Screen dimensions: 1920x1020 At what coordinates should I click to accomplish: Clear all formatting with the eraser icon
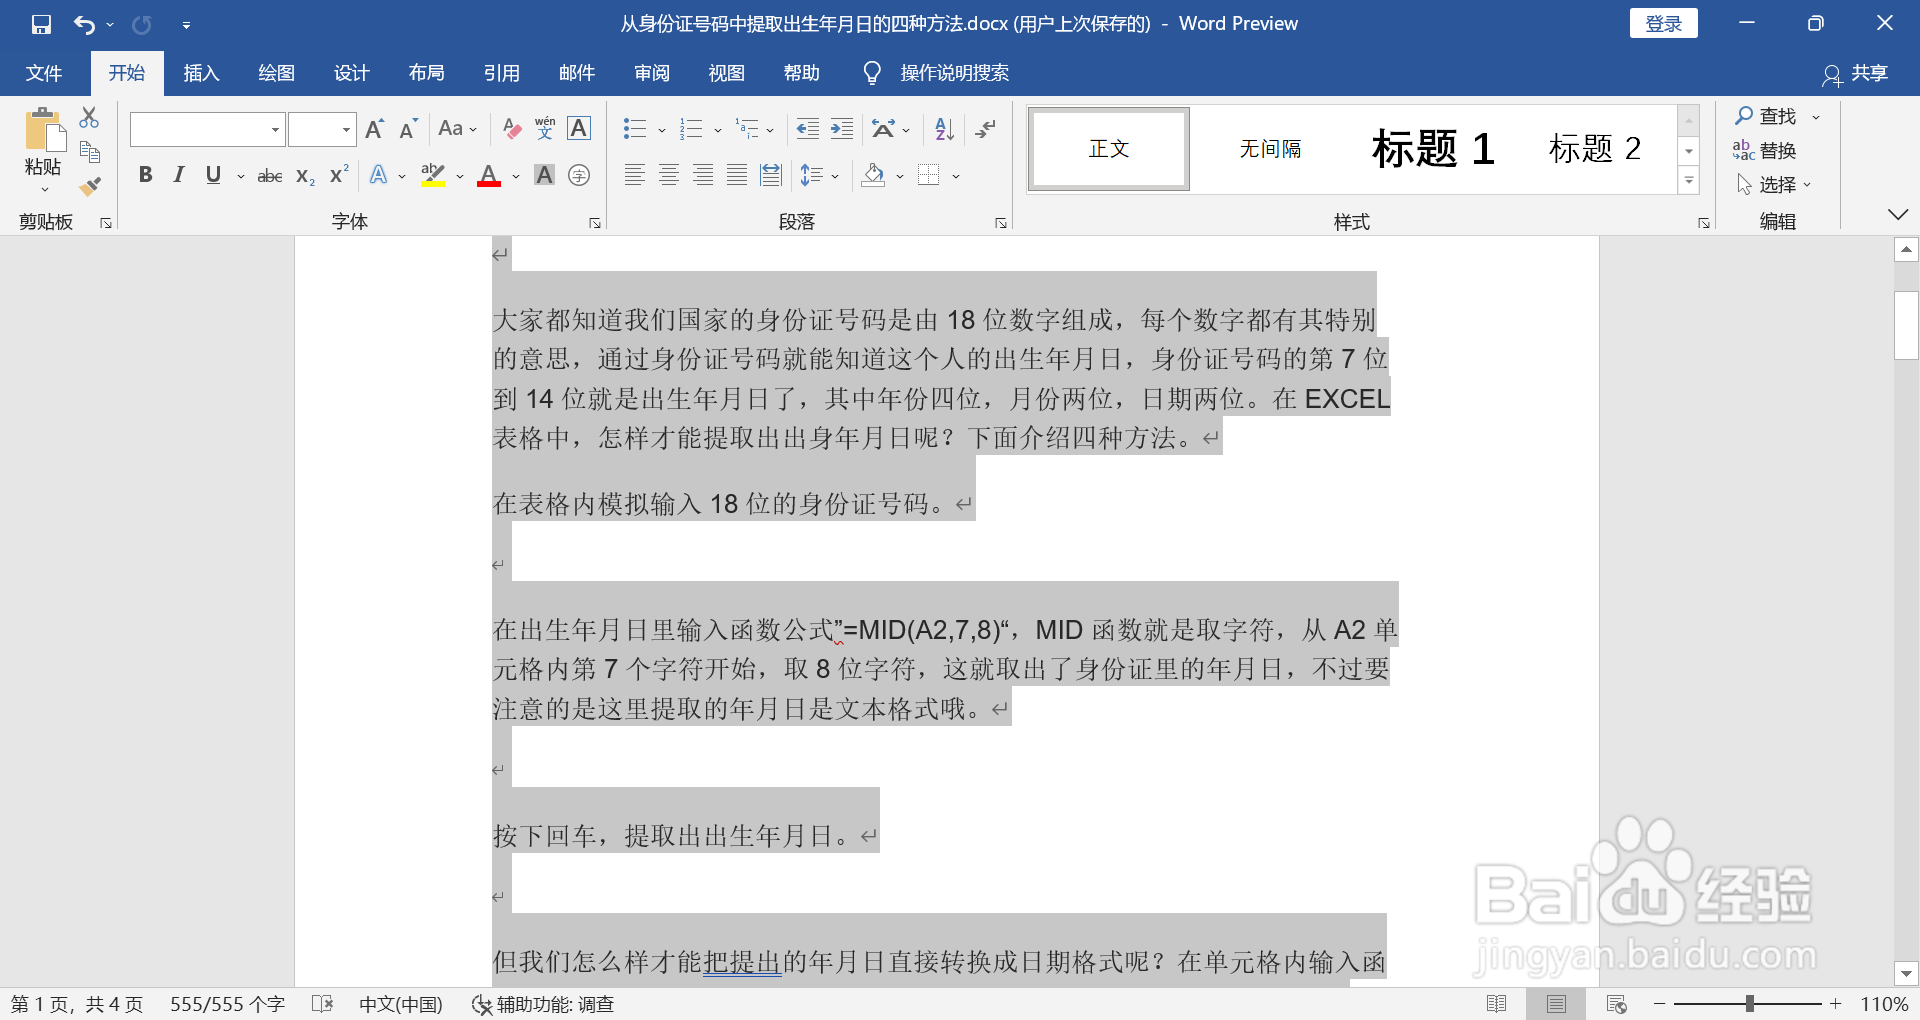512,129
